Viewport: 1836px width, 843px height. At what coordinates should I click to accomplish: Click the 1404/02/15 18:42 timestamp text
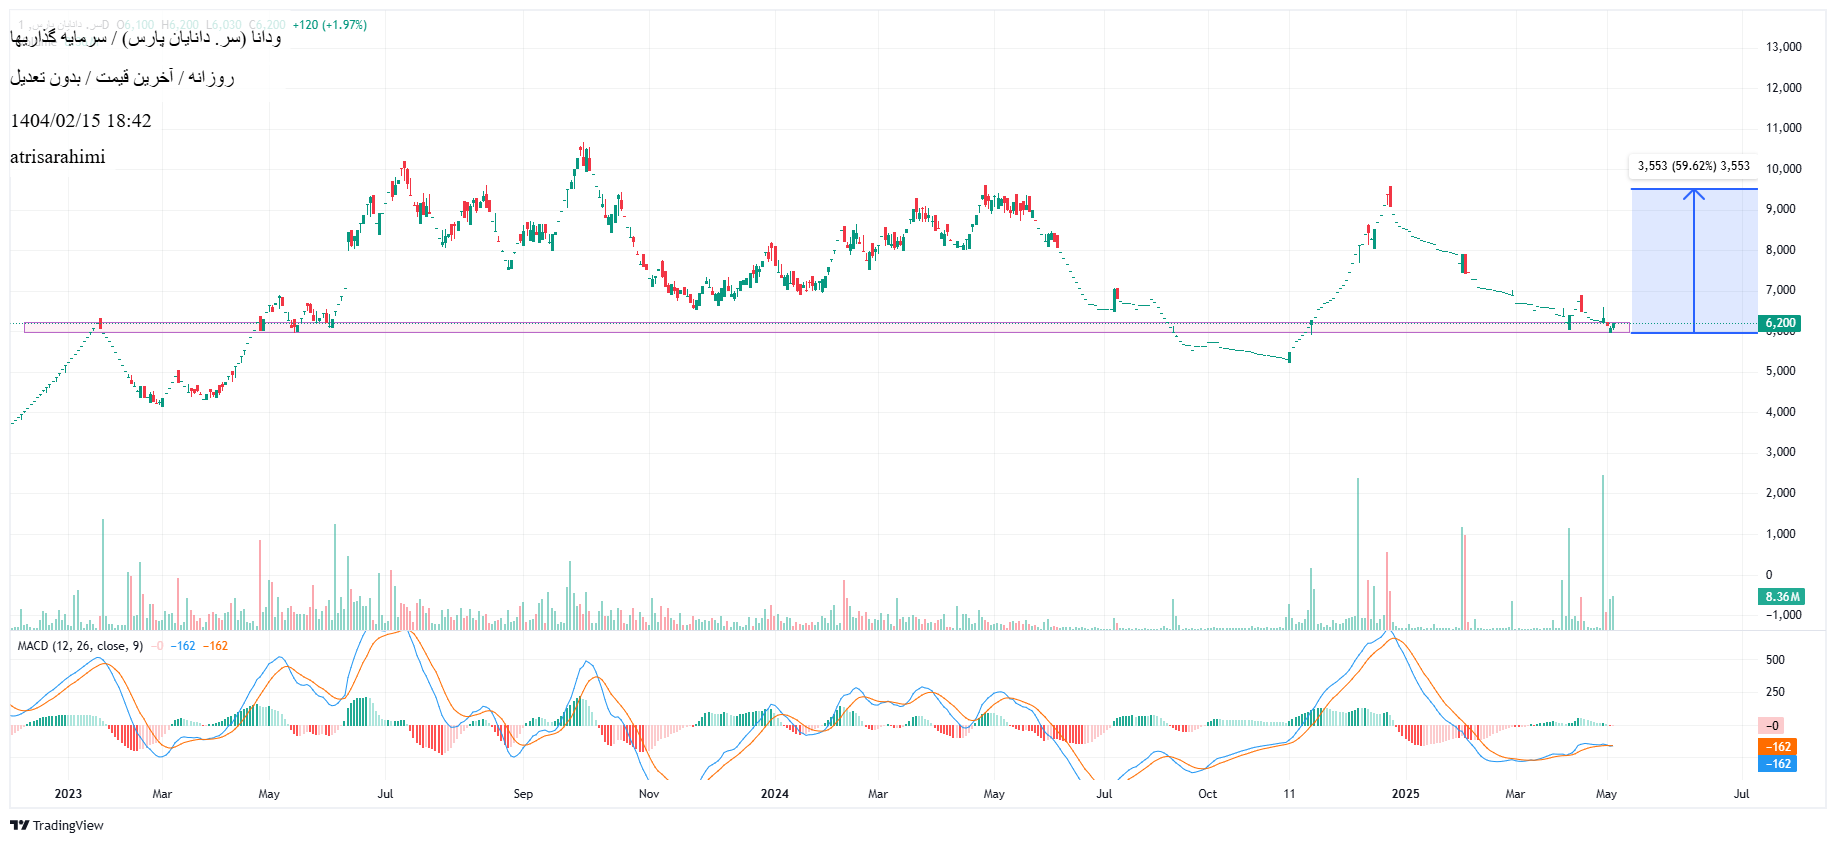(81, 121)
